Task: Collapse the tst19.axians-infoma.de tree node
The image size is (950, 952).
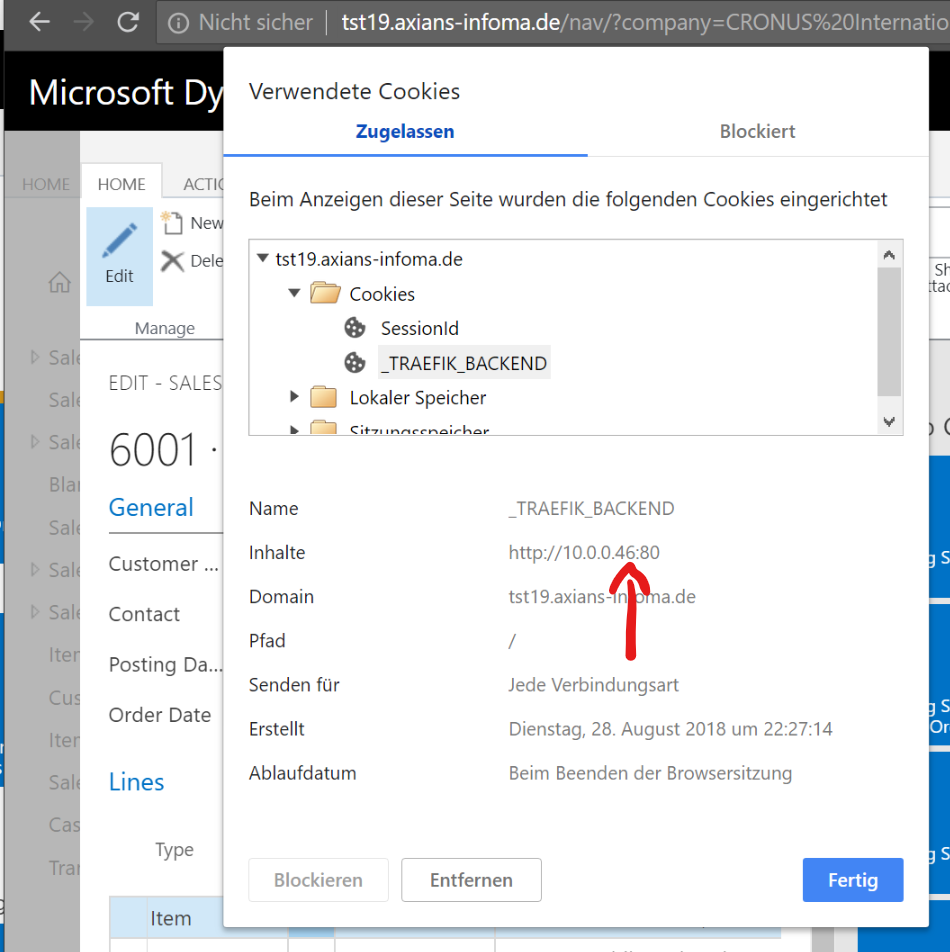Action: [x=263, y=258]
